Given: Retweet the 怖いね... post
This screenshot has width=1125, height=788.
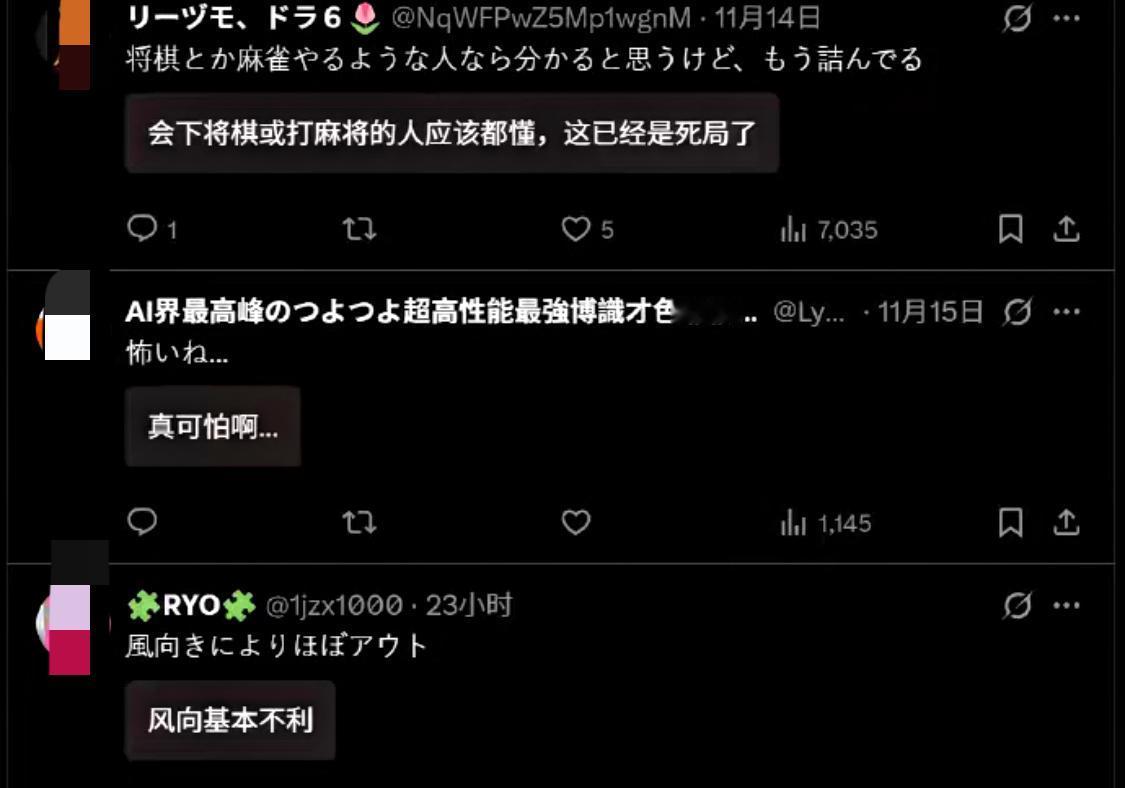Looking at the screenshot, I should click(x=359, y=522).
